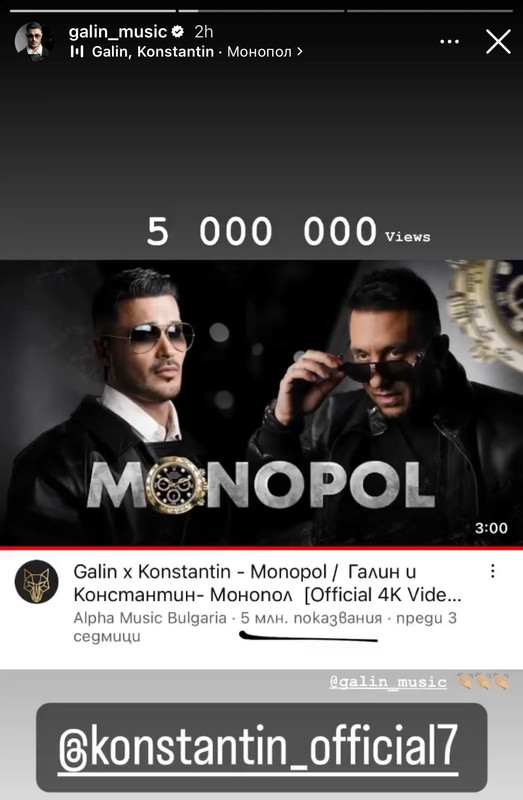
Task: Open the video's vertical three-dot menu
Action: (x=492, y=571)
